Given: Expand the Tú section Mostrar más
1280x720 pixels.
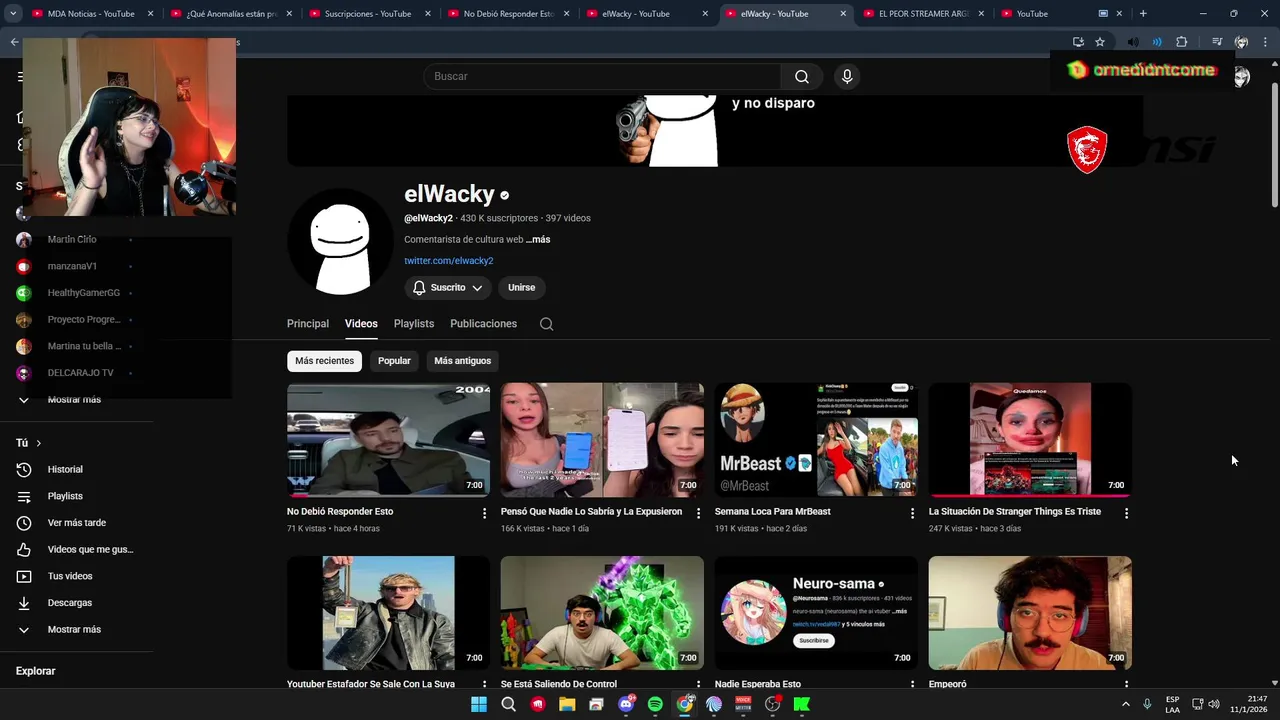Looking at the screenshot, I should pos(76,630).
